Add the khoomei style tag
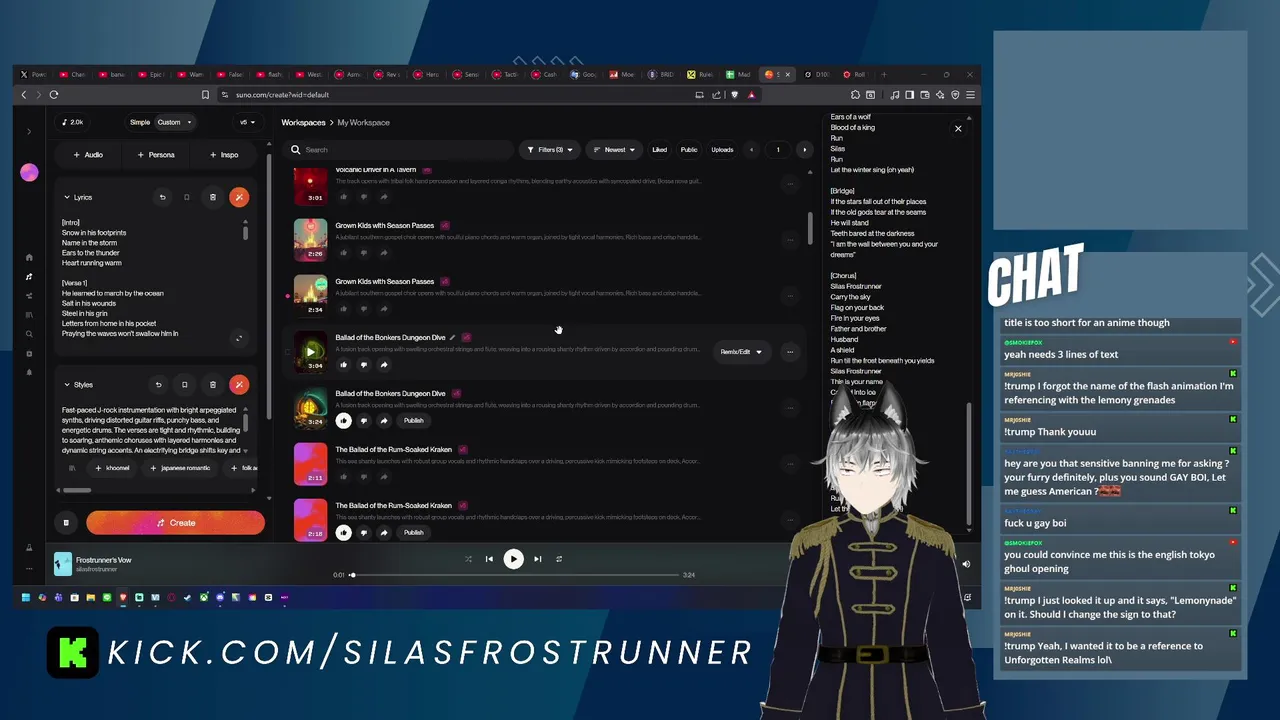 [x=112, y=468]
